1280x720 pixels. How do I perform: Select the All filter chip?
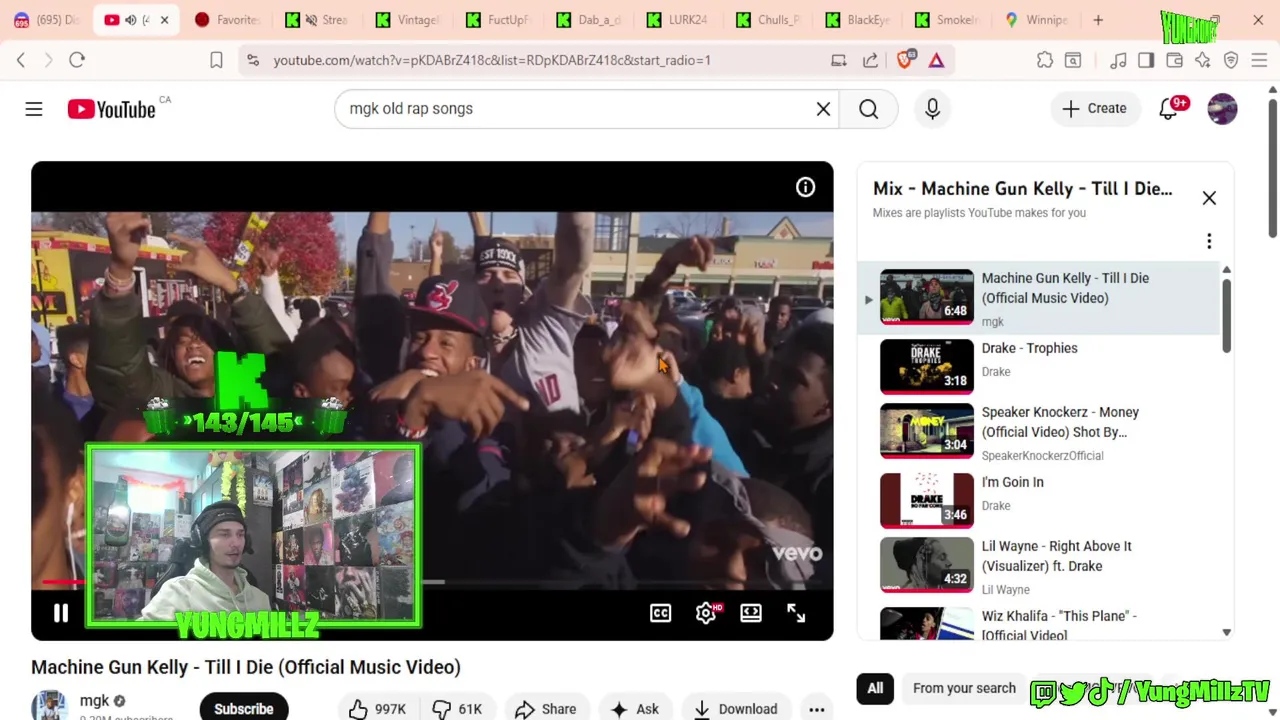[875, 688]
